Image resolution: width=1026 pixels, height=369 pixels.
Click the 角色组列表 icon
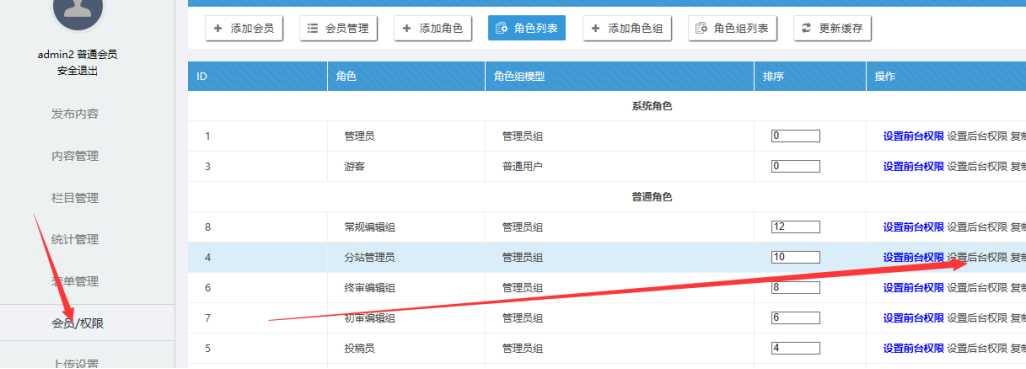tap(701, 29)
